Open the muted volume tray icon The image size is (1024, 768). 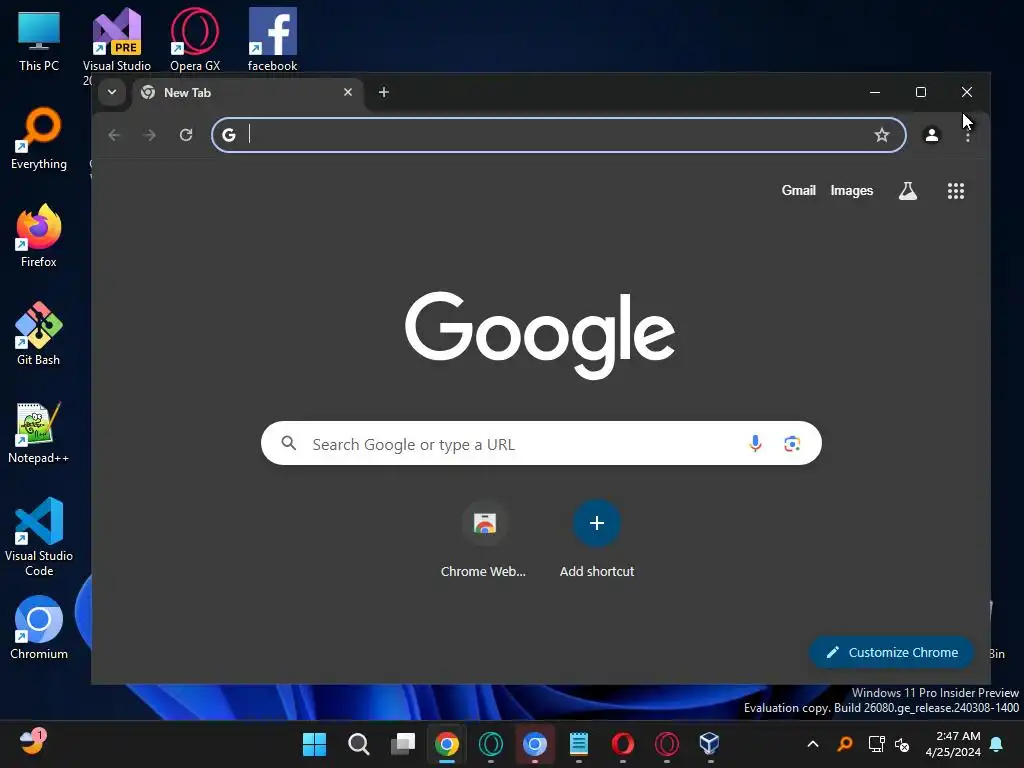(x=903, y=744)
